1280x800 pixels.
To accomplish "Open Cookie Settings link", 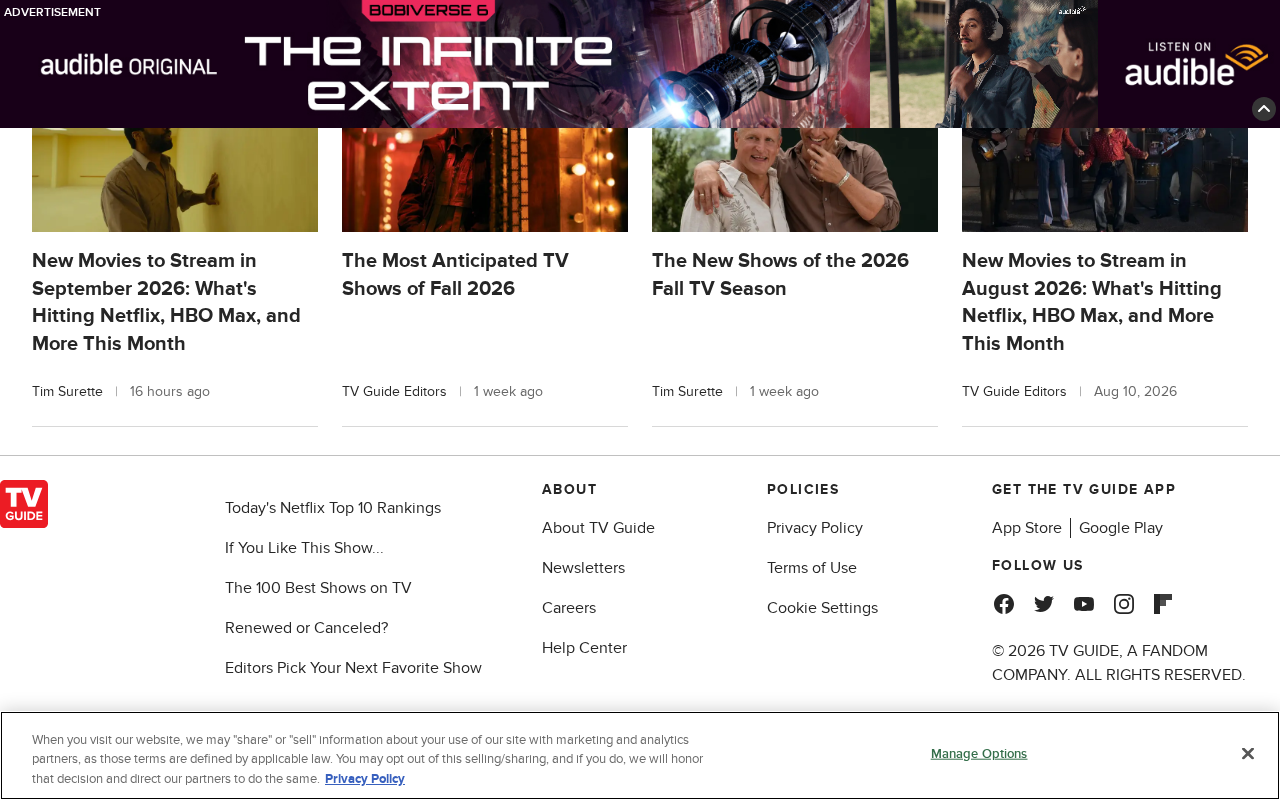I will (x=822, y=608).
